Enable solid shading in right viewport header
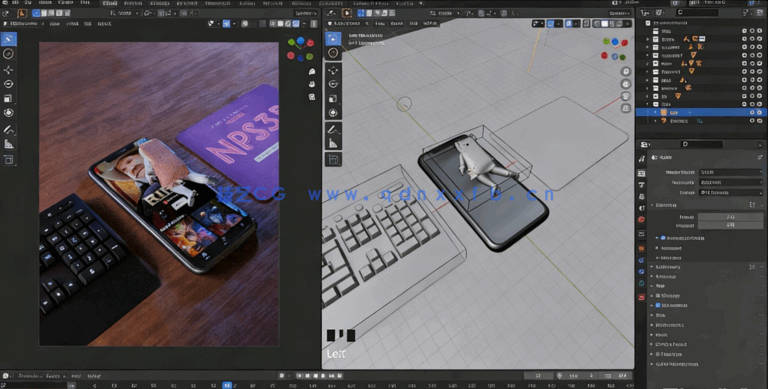Viewport: 768px width, 389px height. pos(604,24)
